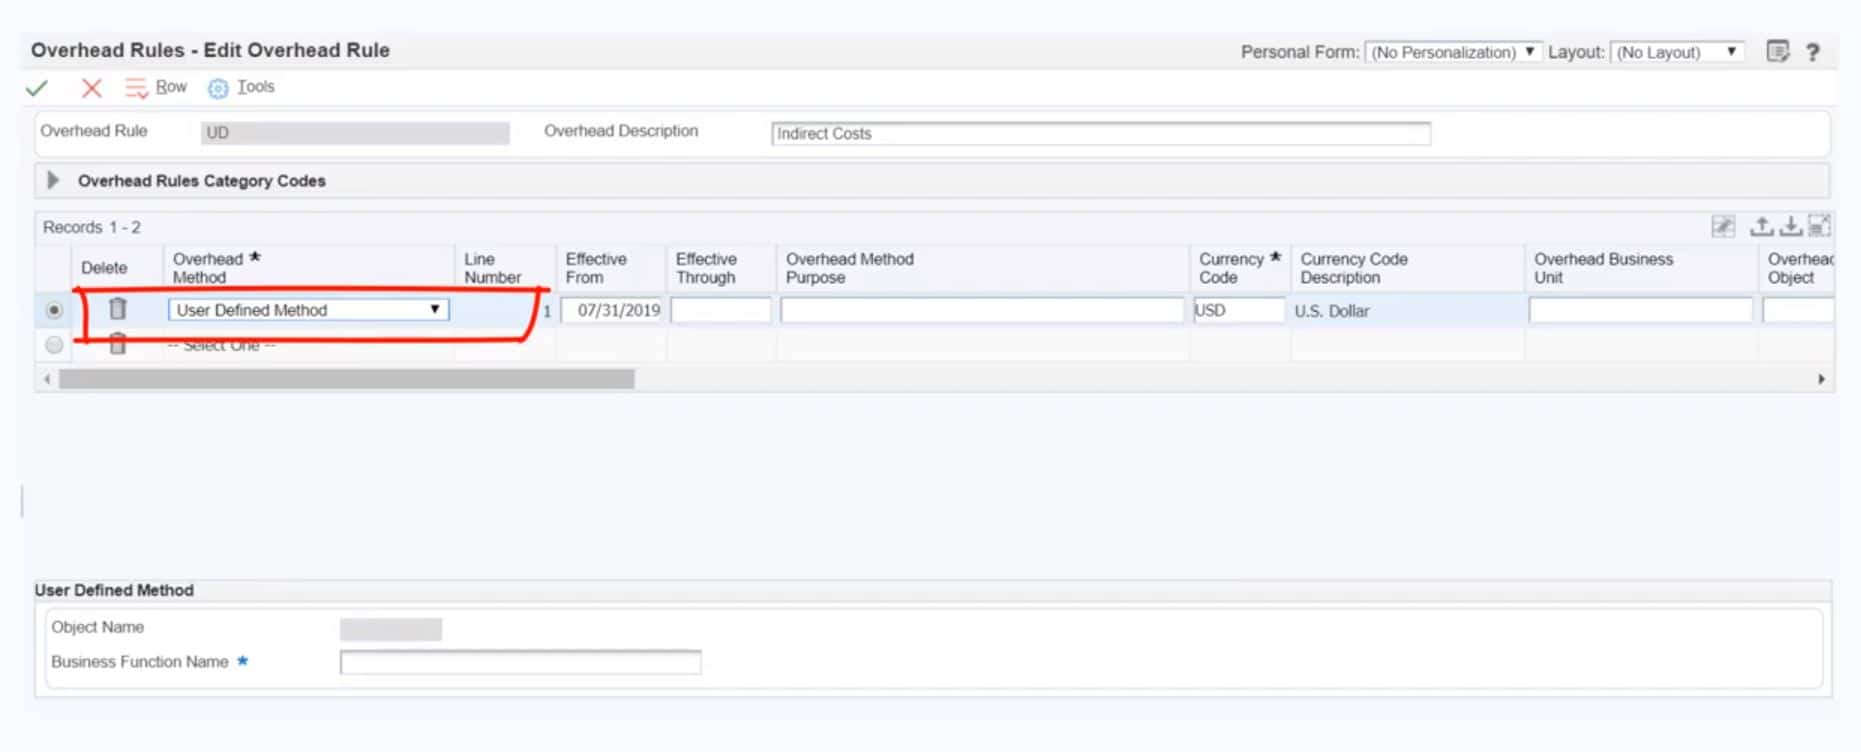Viewport: 1861px width, 752px height.
Task: Click the Overhead Description text field
Action: [x=1100, y=134]
